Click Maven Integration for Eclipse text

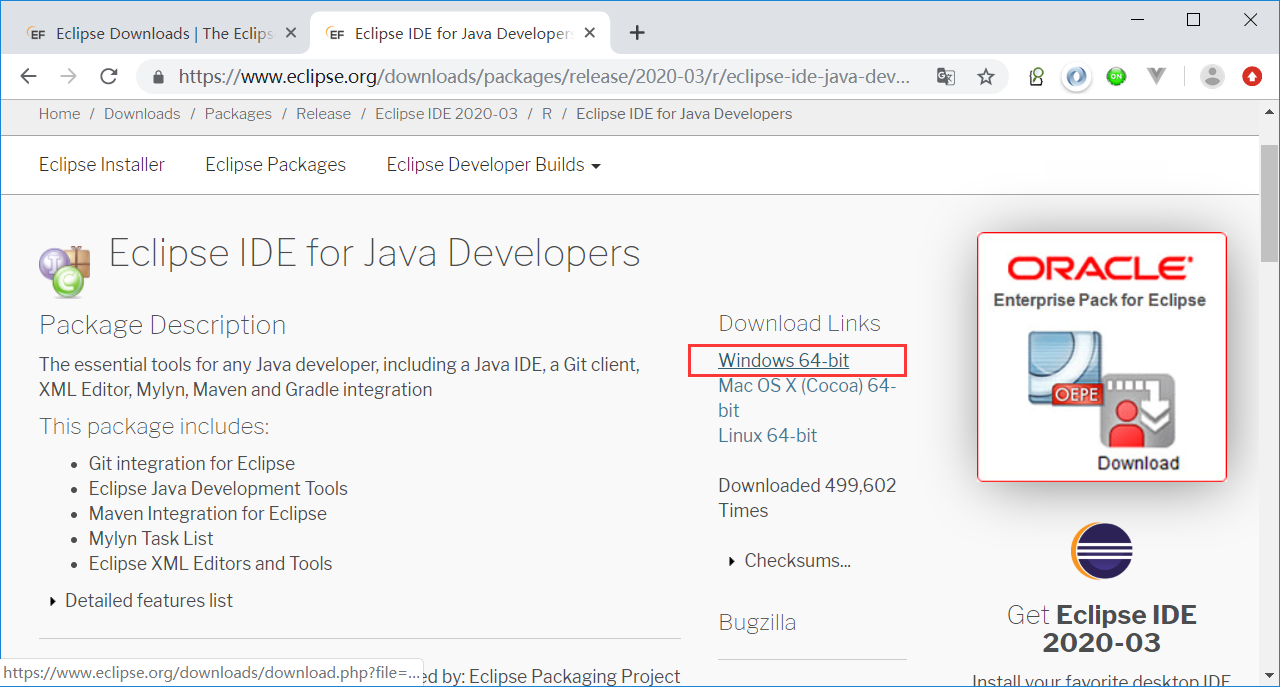click(208, 514)
